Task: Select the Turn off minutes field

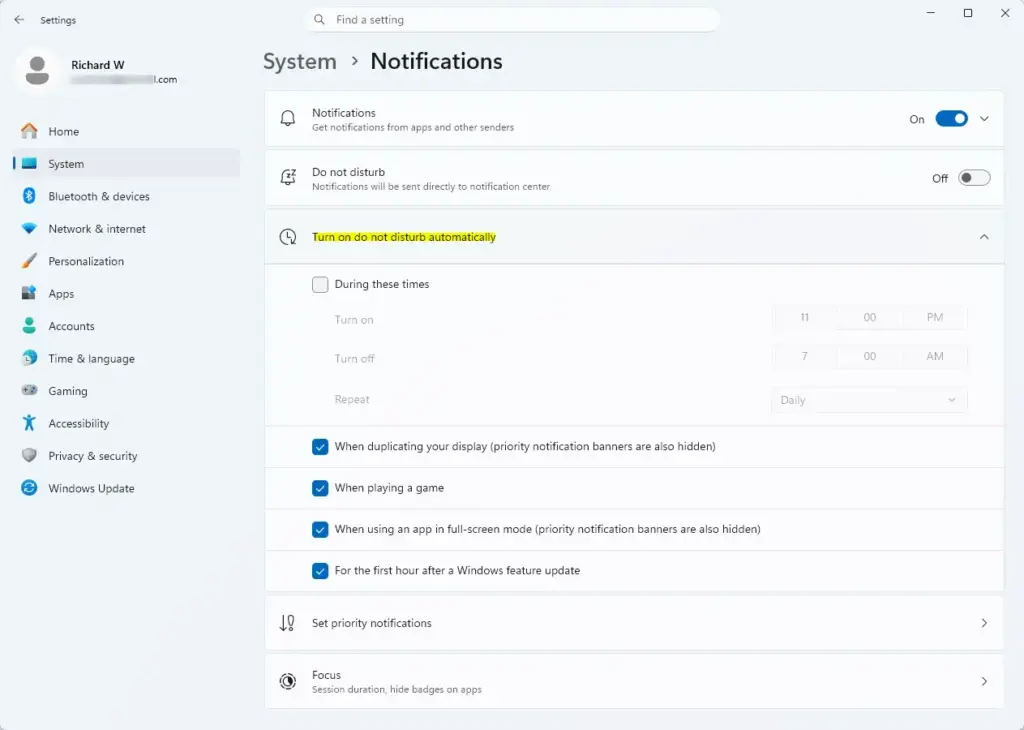Action: [869, 357]
